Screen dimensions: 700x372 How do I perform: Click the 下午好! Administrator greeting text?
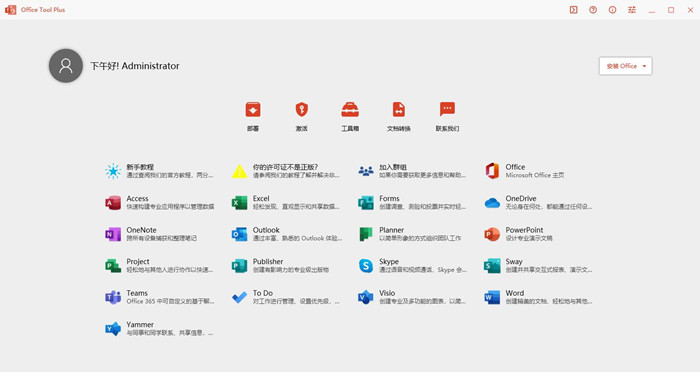135,66
